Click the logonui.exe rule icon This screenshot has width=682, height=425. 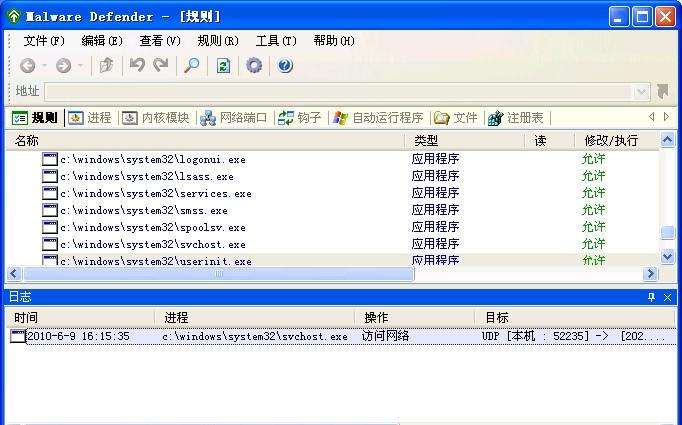pos(50,159)
